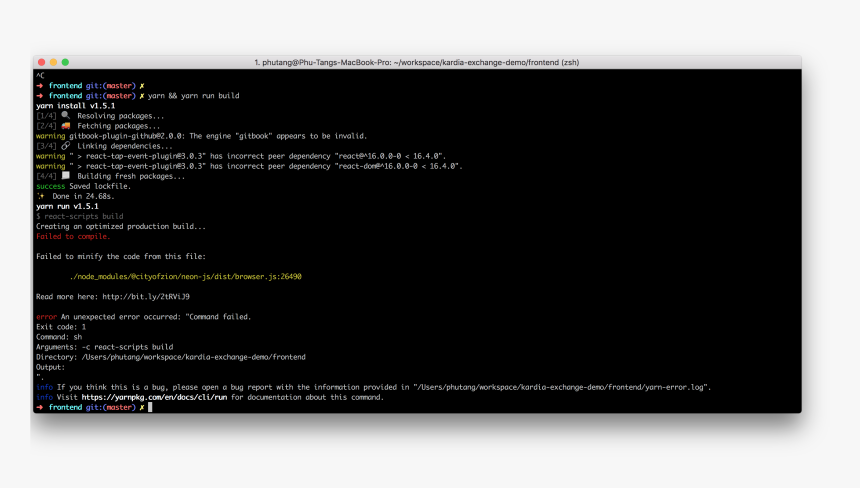Click the '^C' line at top of terminal

40,75
